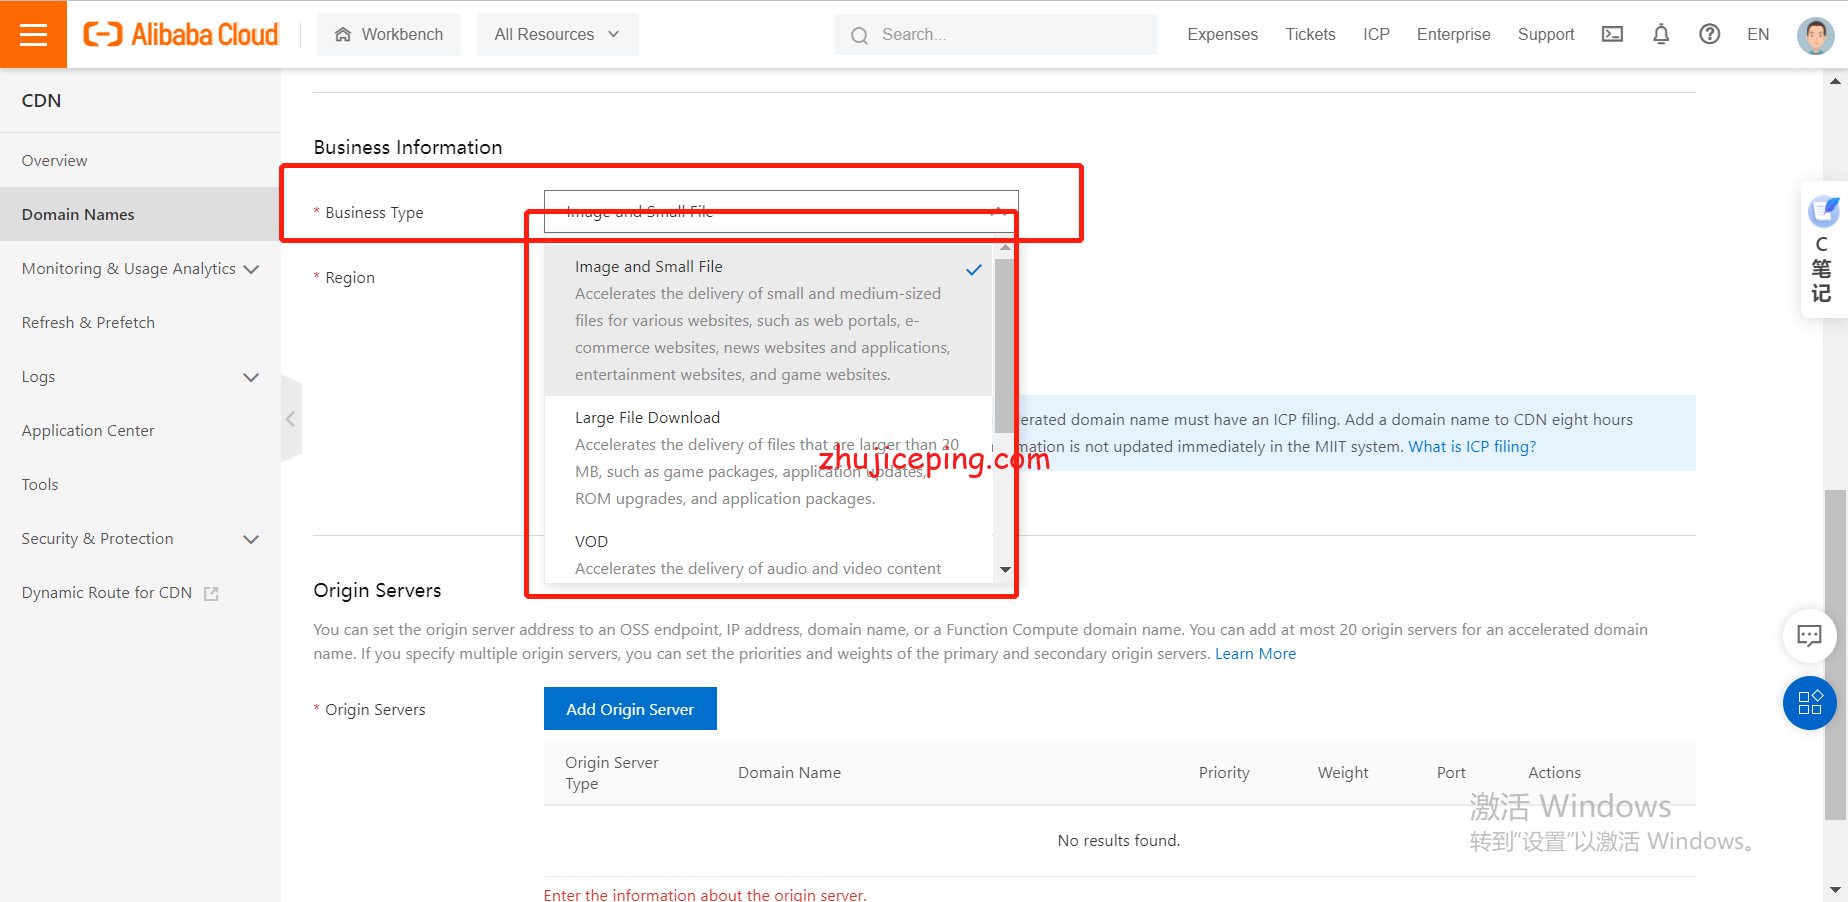This screenshot has width=1848, height=902.
Task: Go to CDN Overview
Action: [140, 160]
